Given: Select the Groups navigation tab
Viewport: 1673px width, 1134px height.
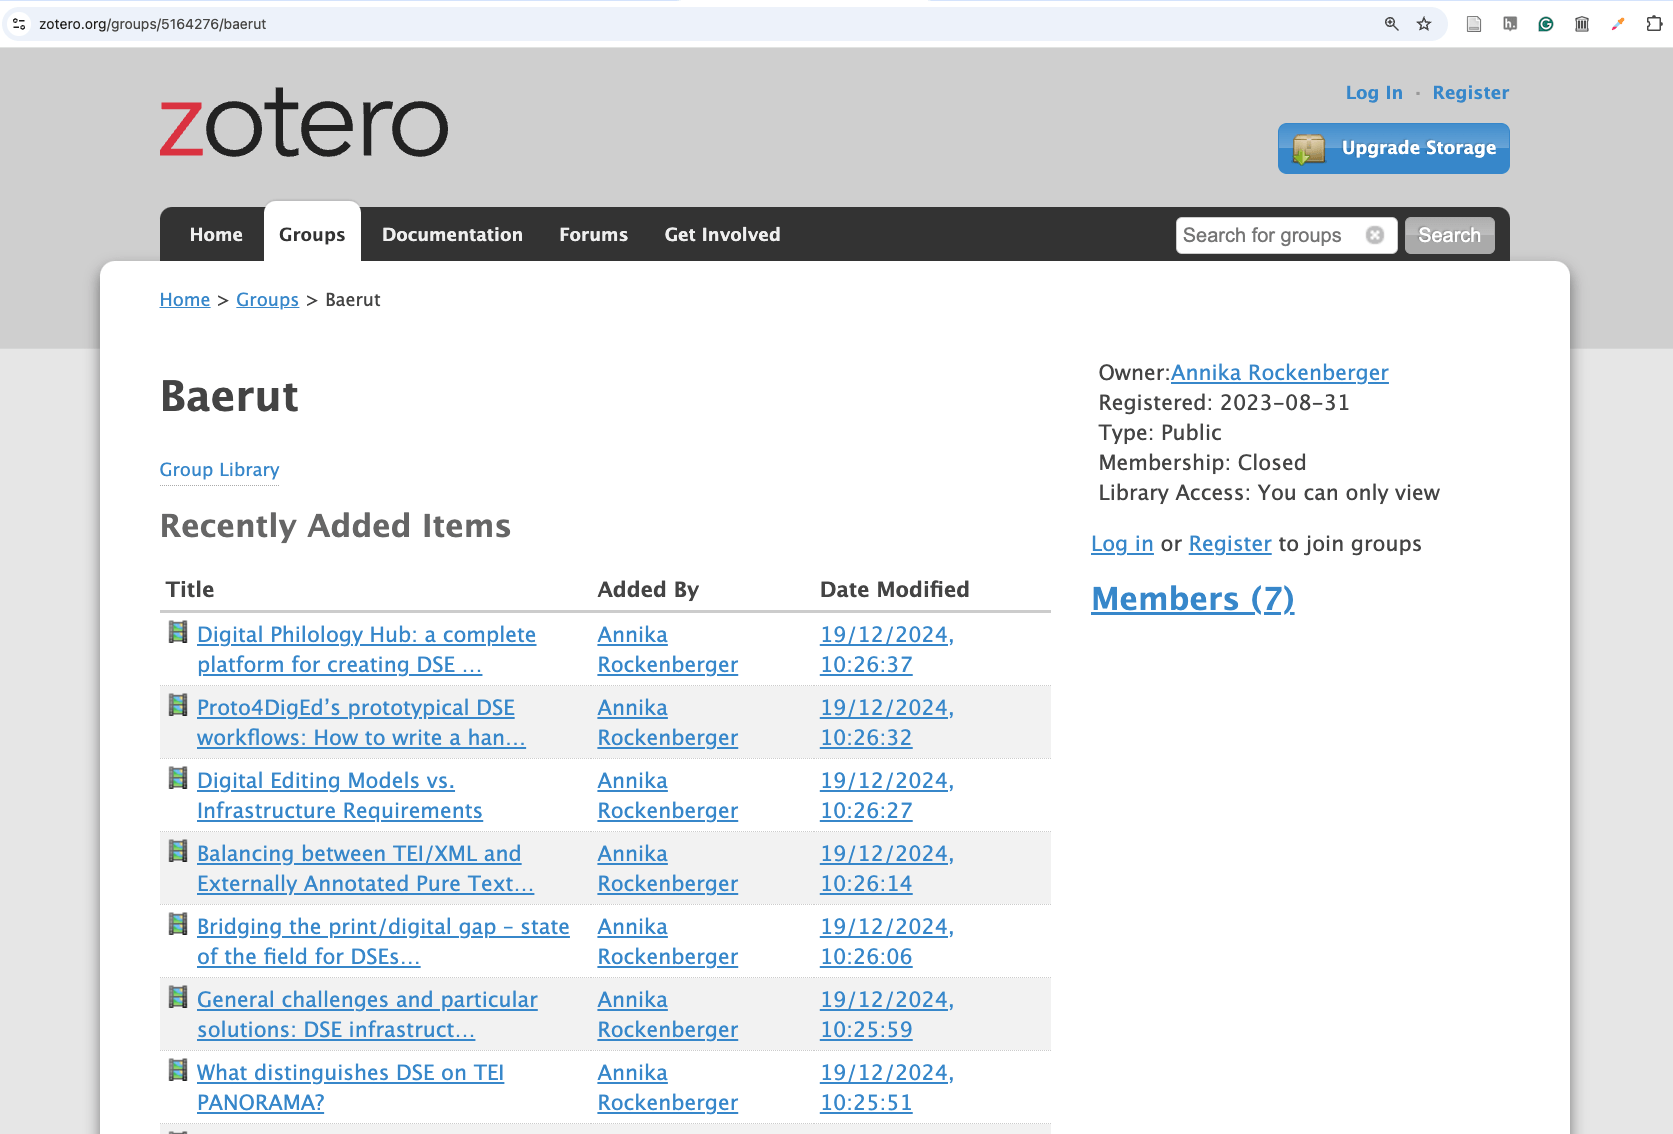Looking at the screenshot, I should point(312,234).
